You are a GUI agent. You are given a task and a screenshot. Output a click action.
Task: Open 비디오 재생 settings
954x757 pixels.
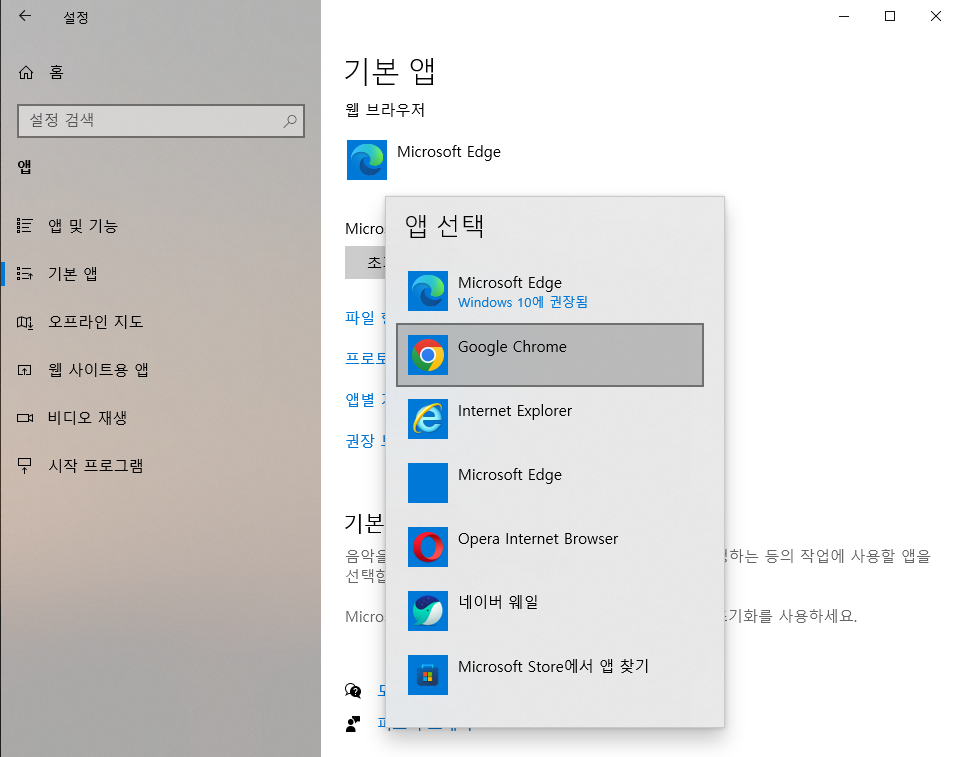coord(88,418)
